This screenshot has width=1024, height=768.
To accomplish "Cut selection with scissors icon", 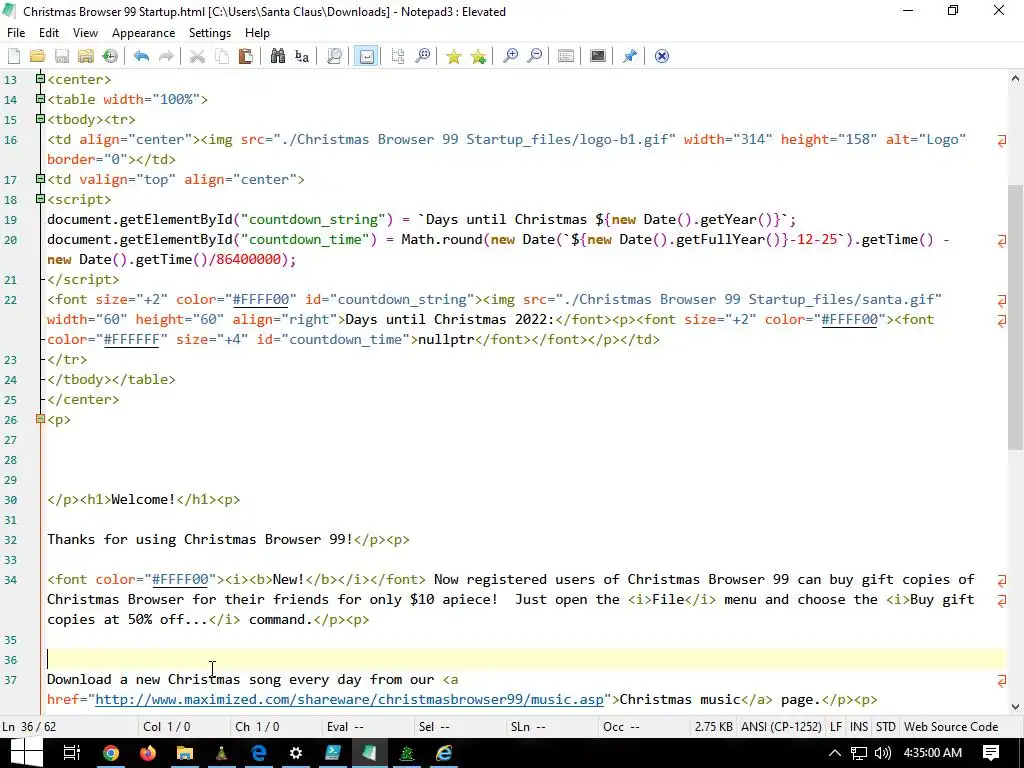I will point(197,56).
